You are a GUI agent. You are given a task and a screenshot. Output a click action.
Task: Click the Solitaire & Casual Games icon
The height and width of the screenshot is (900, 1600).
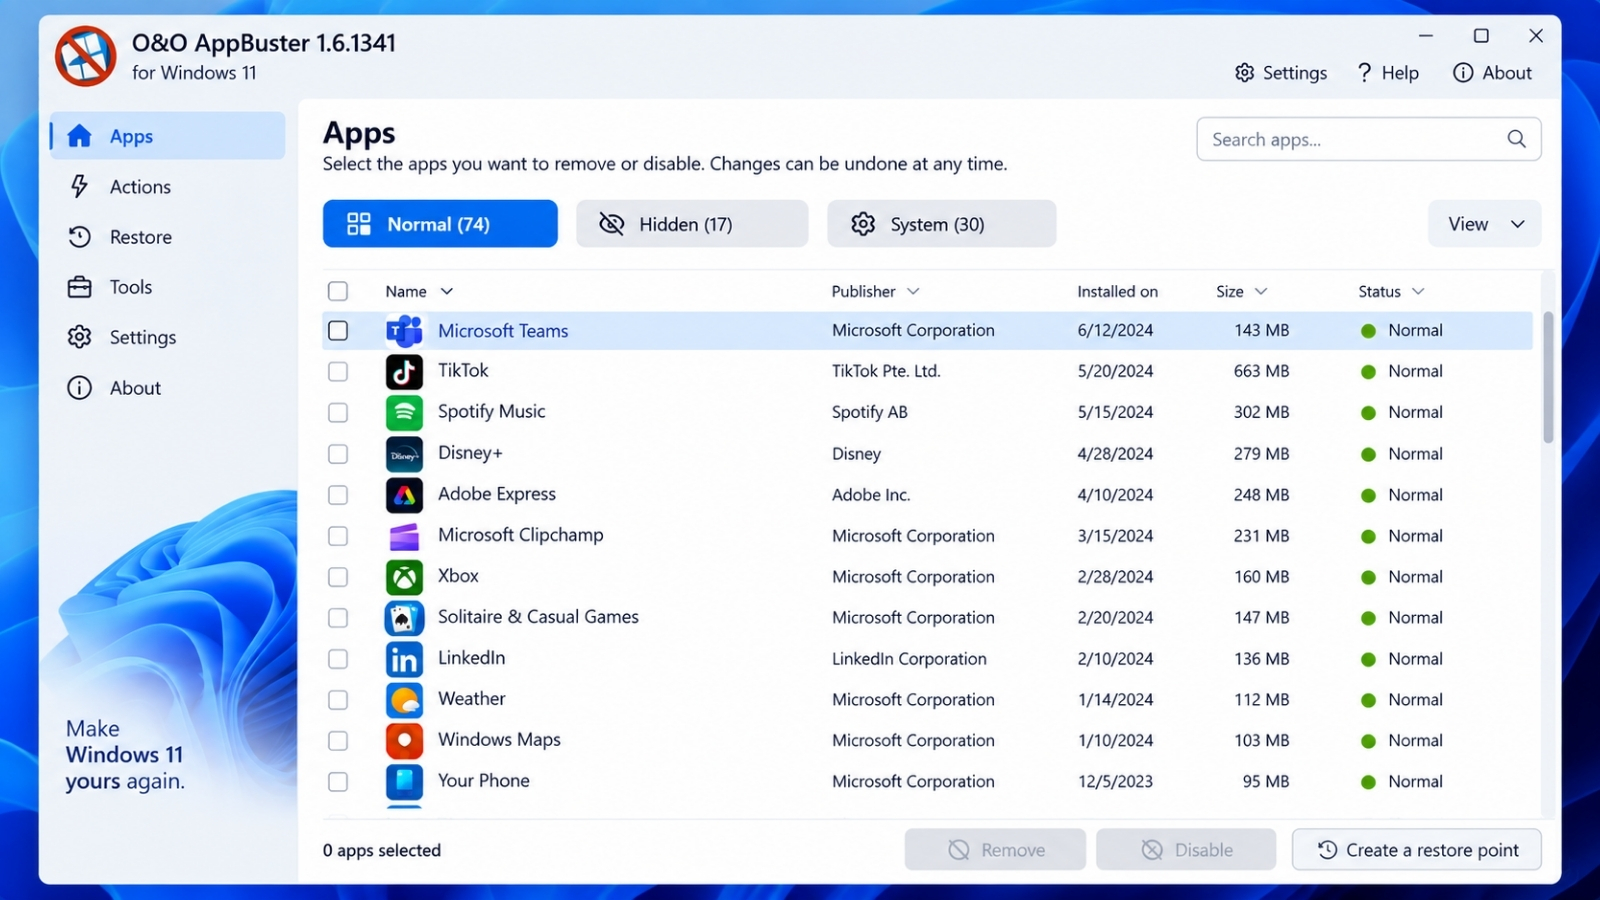(404, 618)
